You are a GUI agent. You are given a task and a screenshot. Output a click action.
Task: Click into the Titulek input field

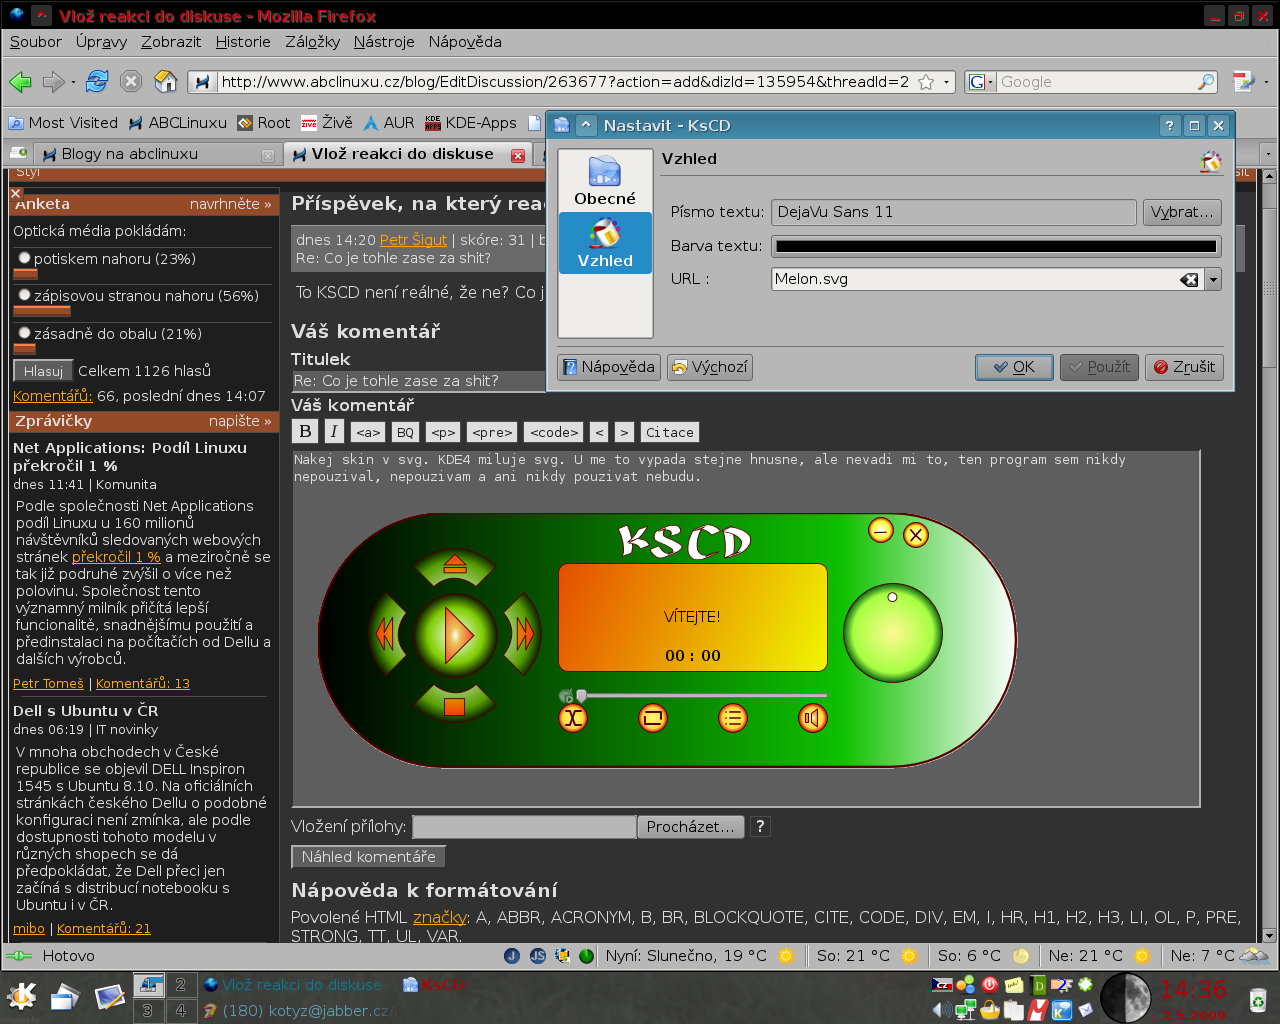coord(418,381)
